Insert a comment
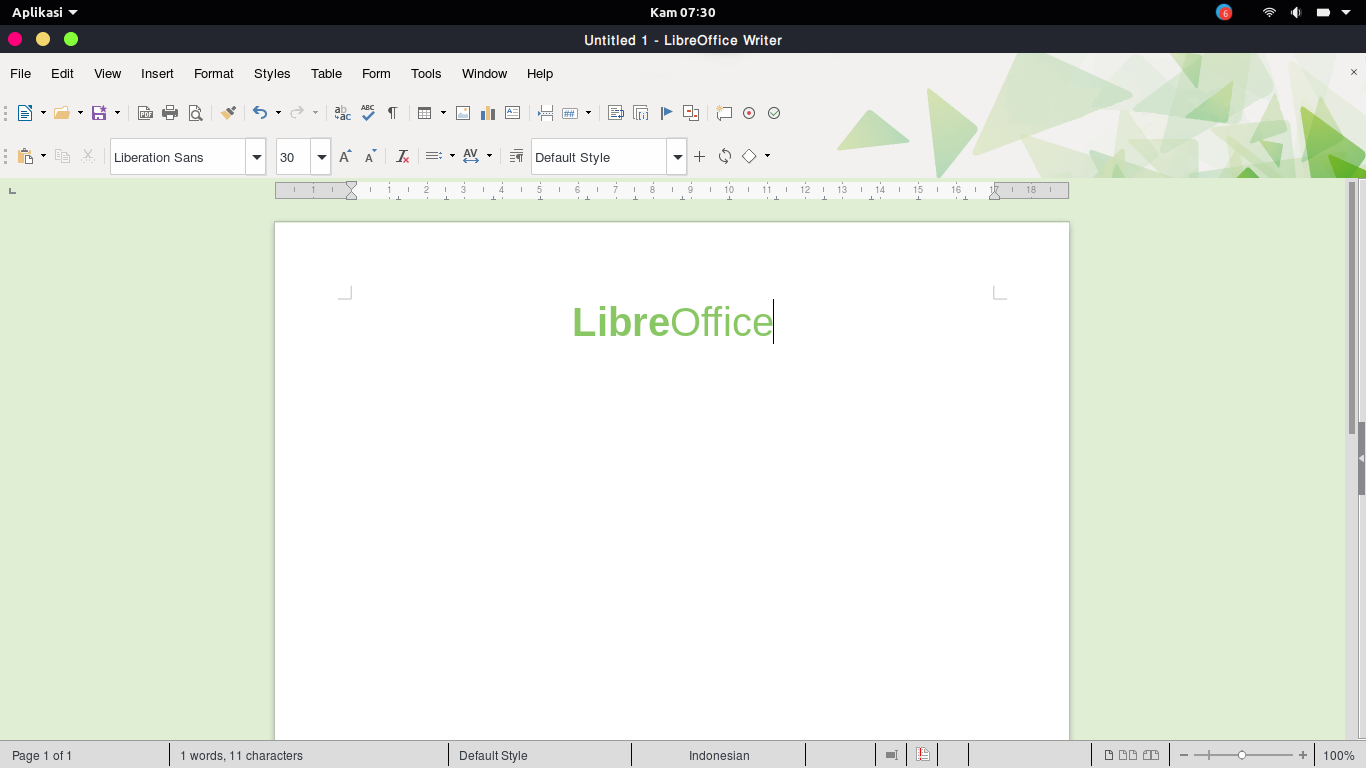 (x=724, y=113)
